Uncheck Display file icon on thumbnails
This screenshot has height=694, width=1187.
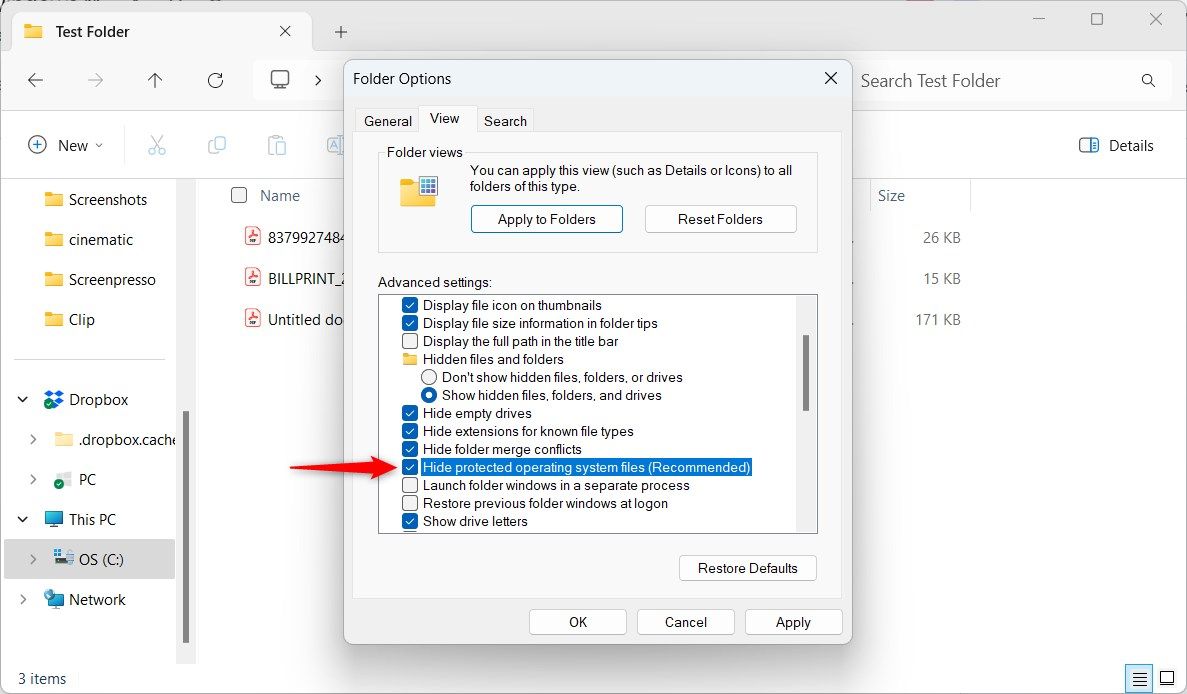[410, 305]
